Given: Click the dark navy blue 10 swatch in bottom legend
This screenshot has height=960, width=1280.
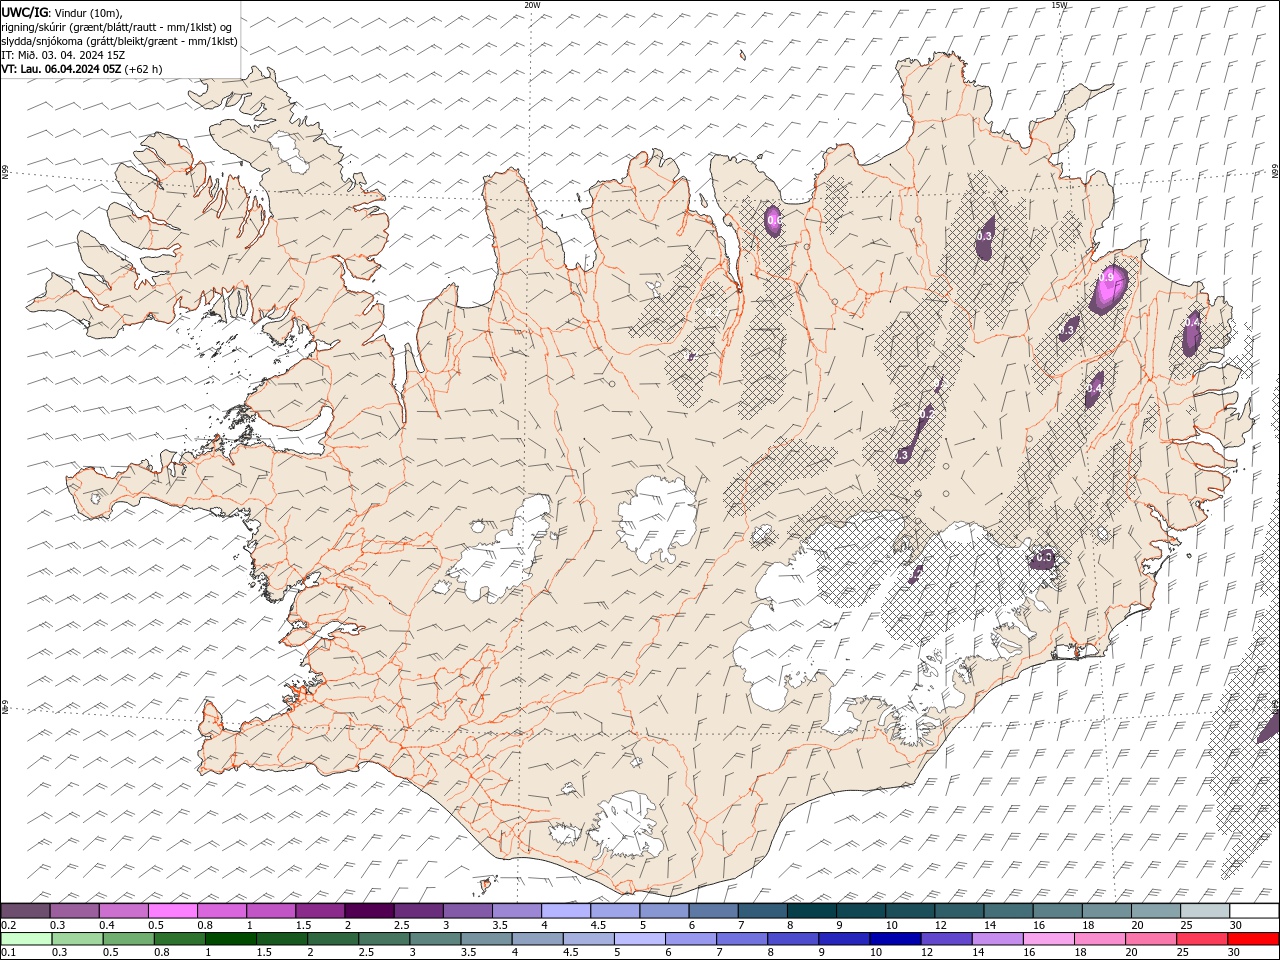Looking at the screenshot, I should 894,939.
